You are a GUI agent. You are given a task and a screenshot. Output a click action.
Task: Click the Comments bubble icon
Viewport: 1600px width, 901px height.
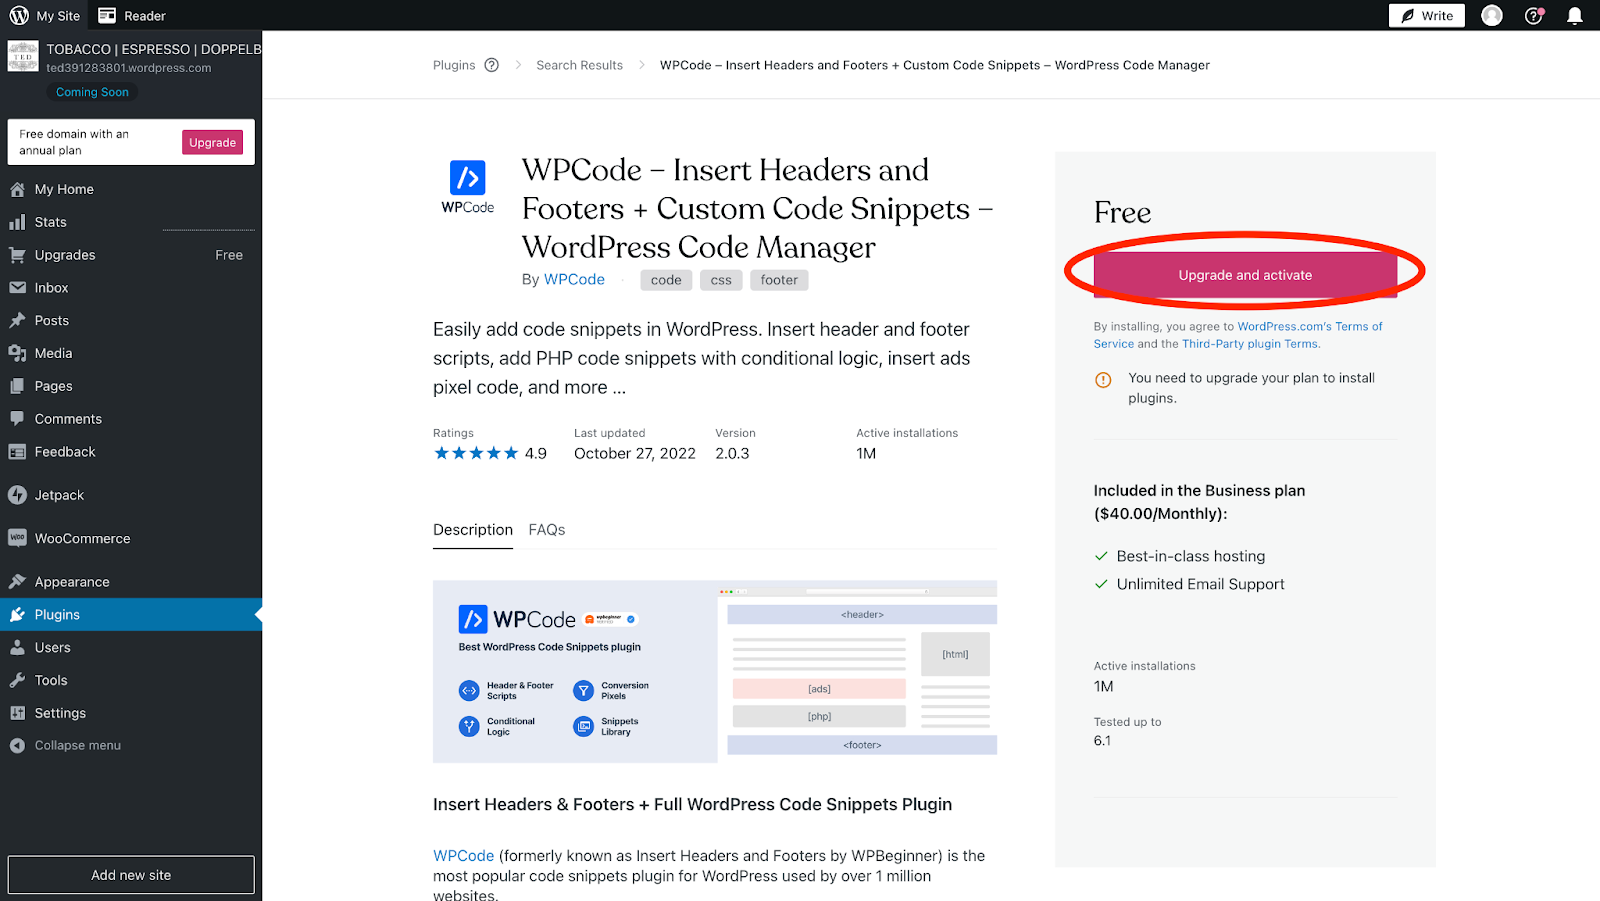pyautogui.click(x=17, y=419)
